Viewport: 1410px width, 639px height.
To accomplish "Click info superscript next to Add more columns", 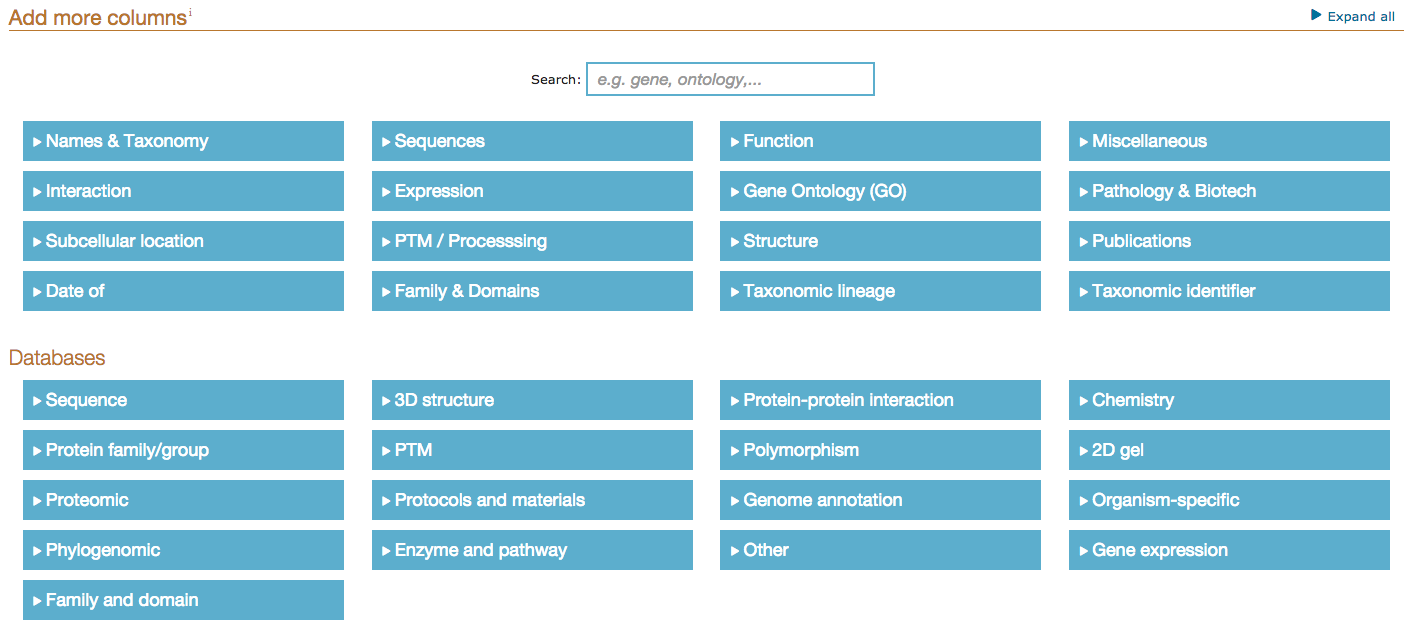I will tap(190, 12).
